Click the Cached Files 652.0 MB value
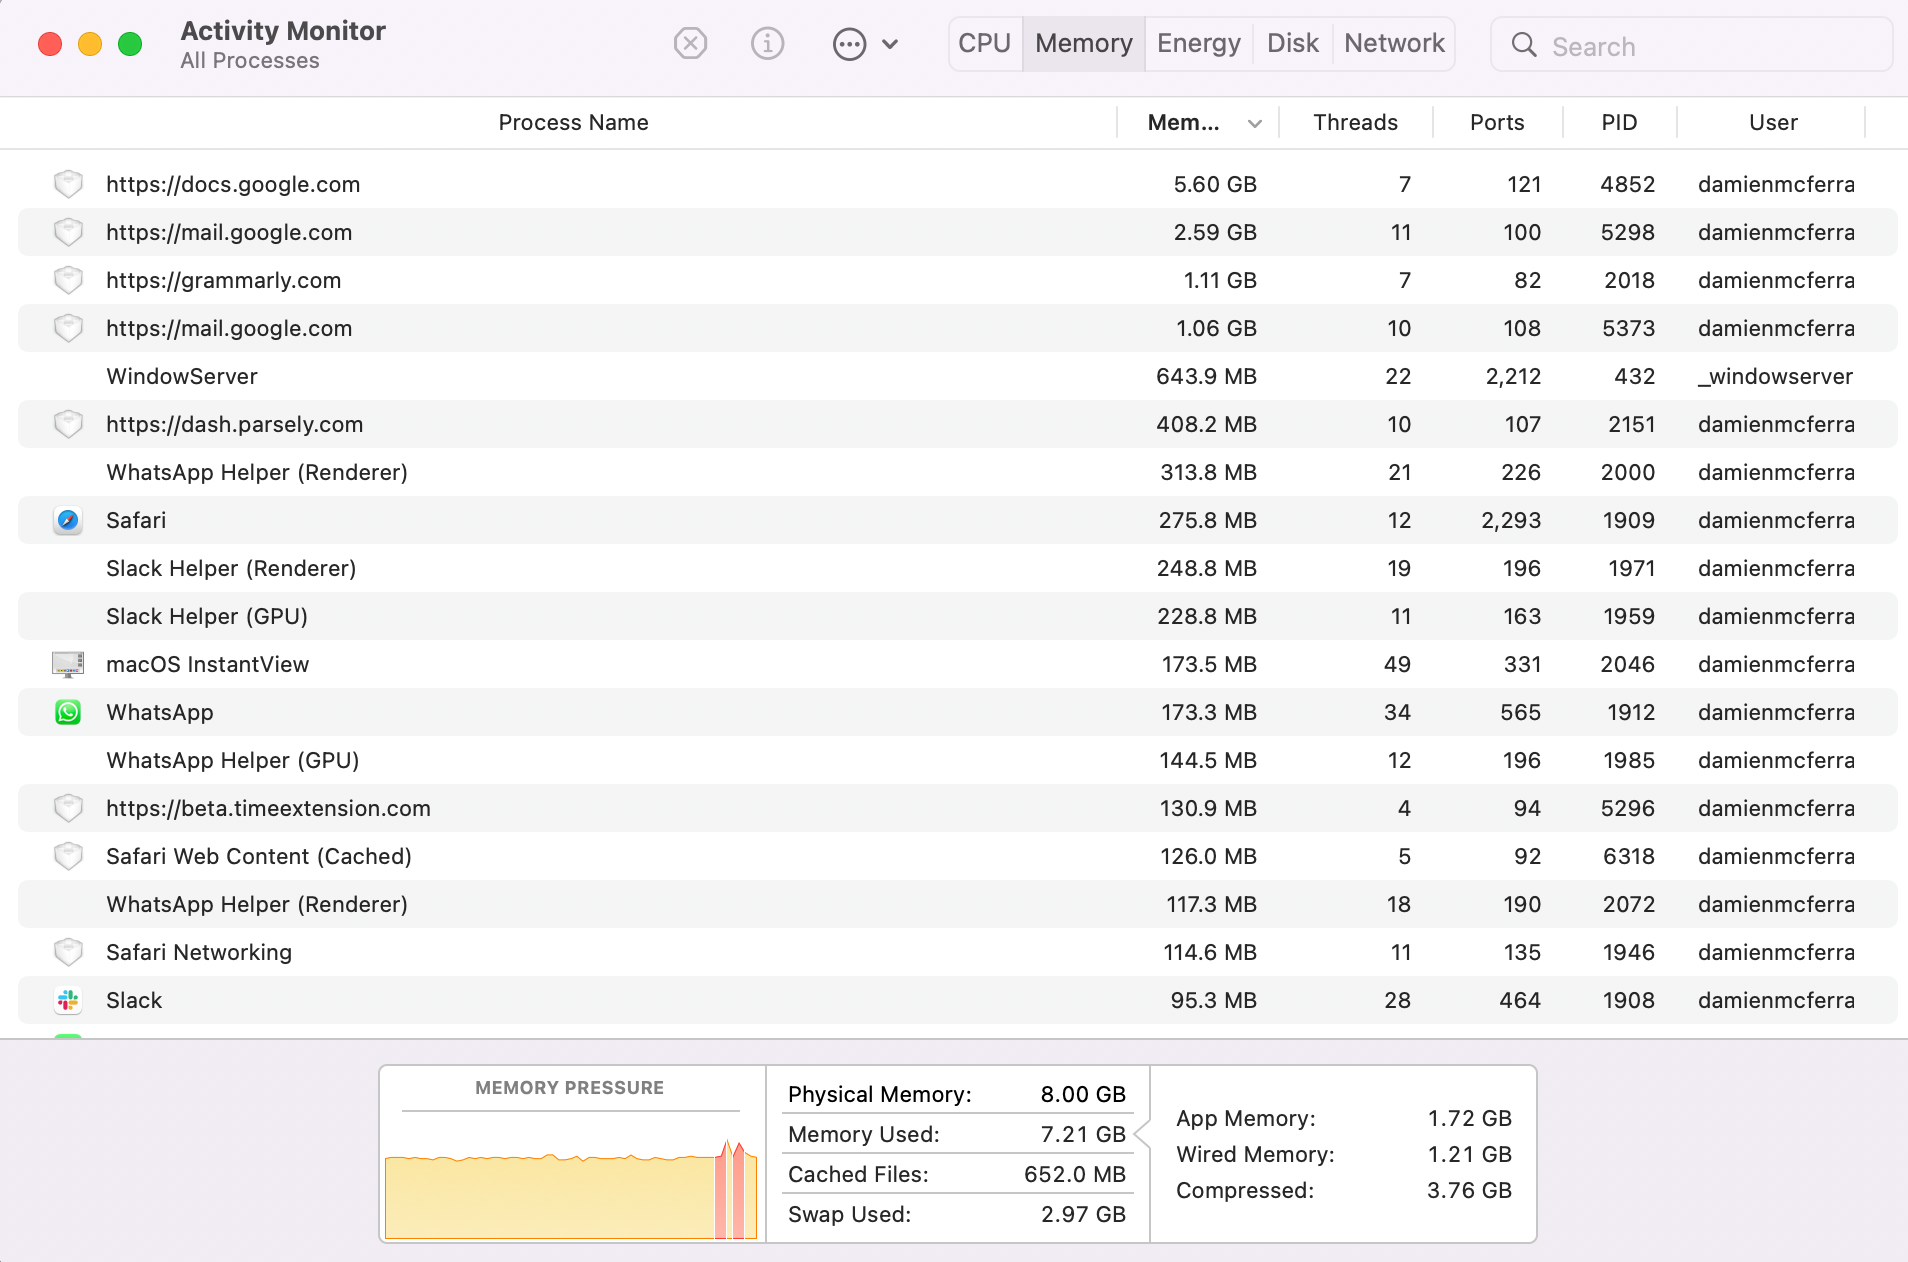Viewport: 1908px width, 1262px height. pos(1075,1174)
